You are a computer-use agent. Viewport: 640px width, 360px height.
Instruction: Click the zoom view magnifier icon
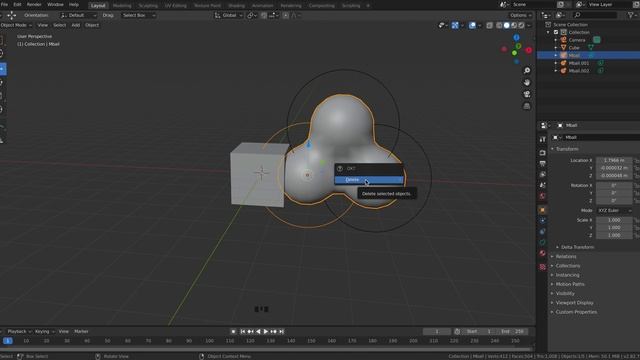point(527,71)
